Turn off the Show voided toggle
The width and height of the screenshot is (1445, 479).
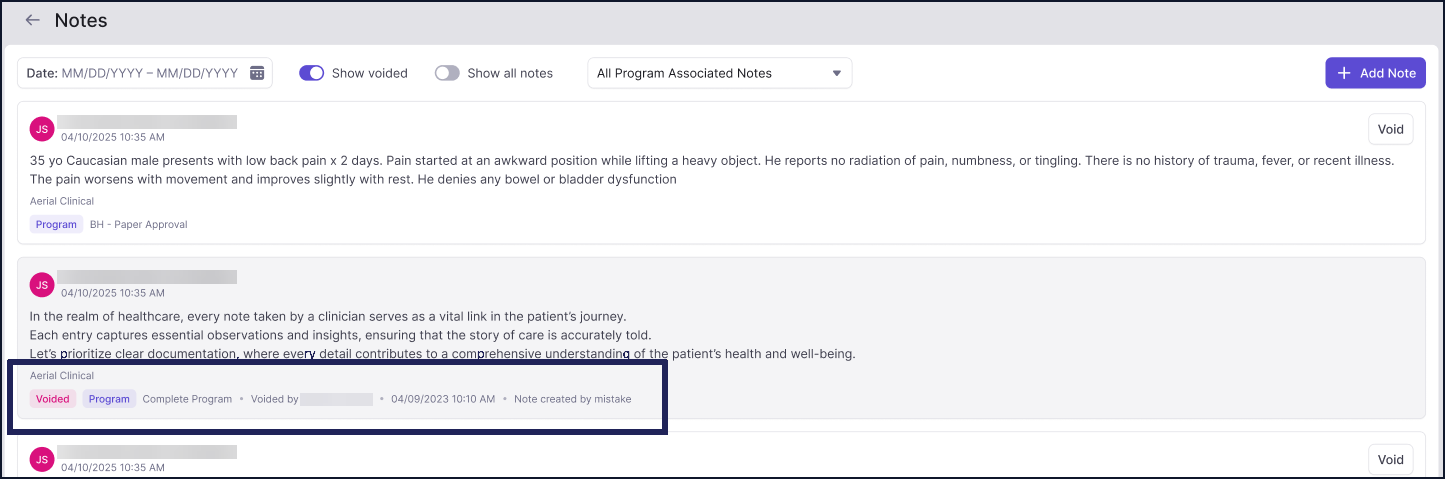point(312,73)
